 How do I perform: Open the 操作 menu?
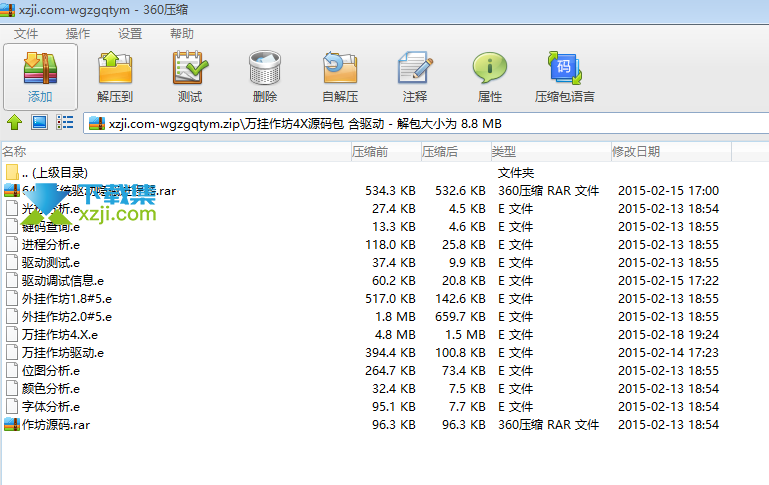(78, 33)
